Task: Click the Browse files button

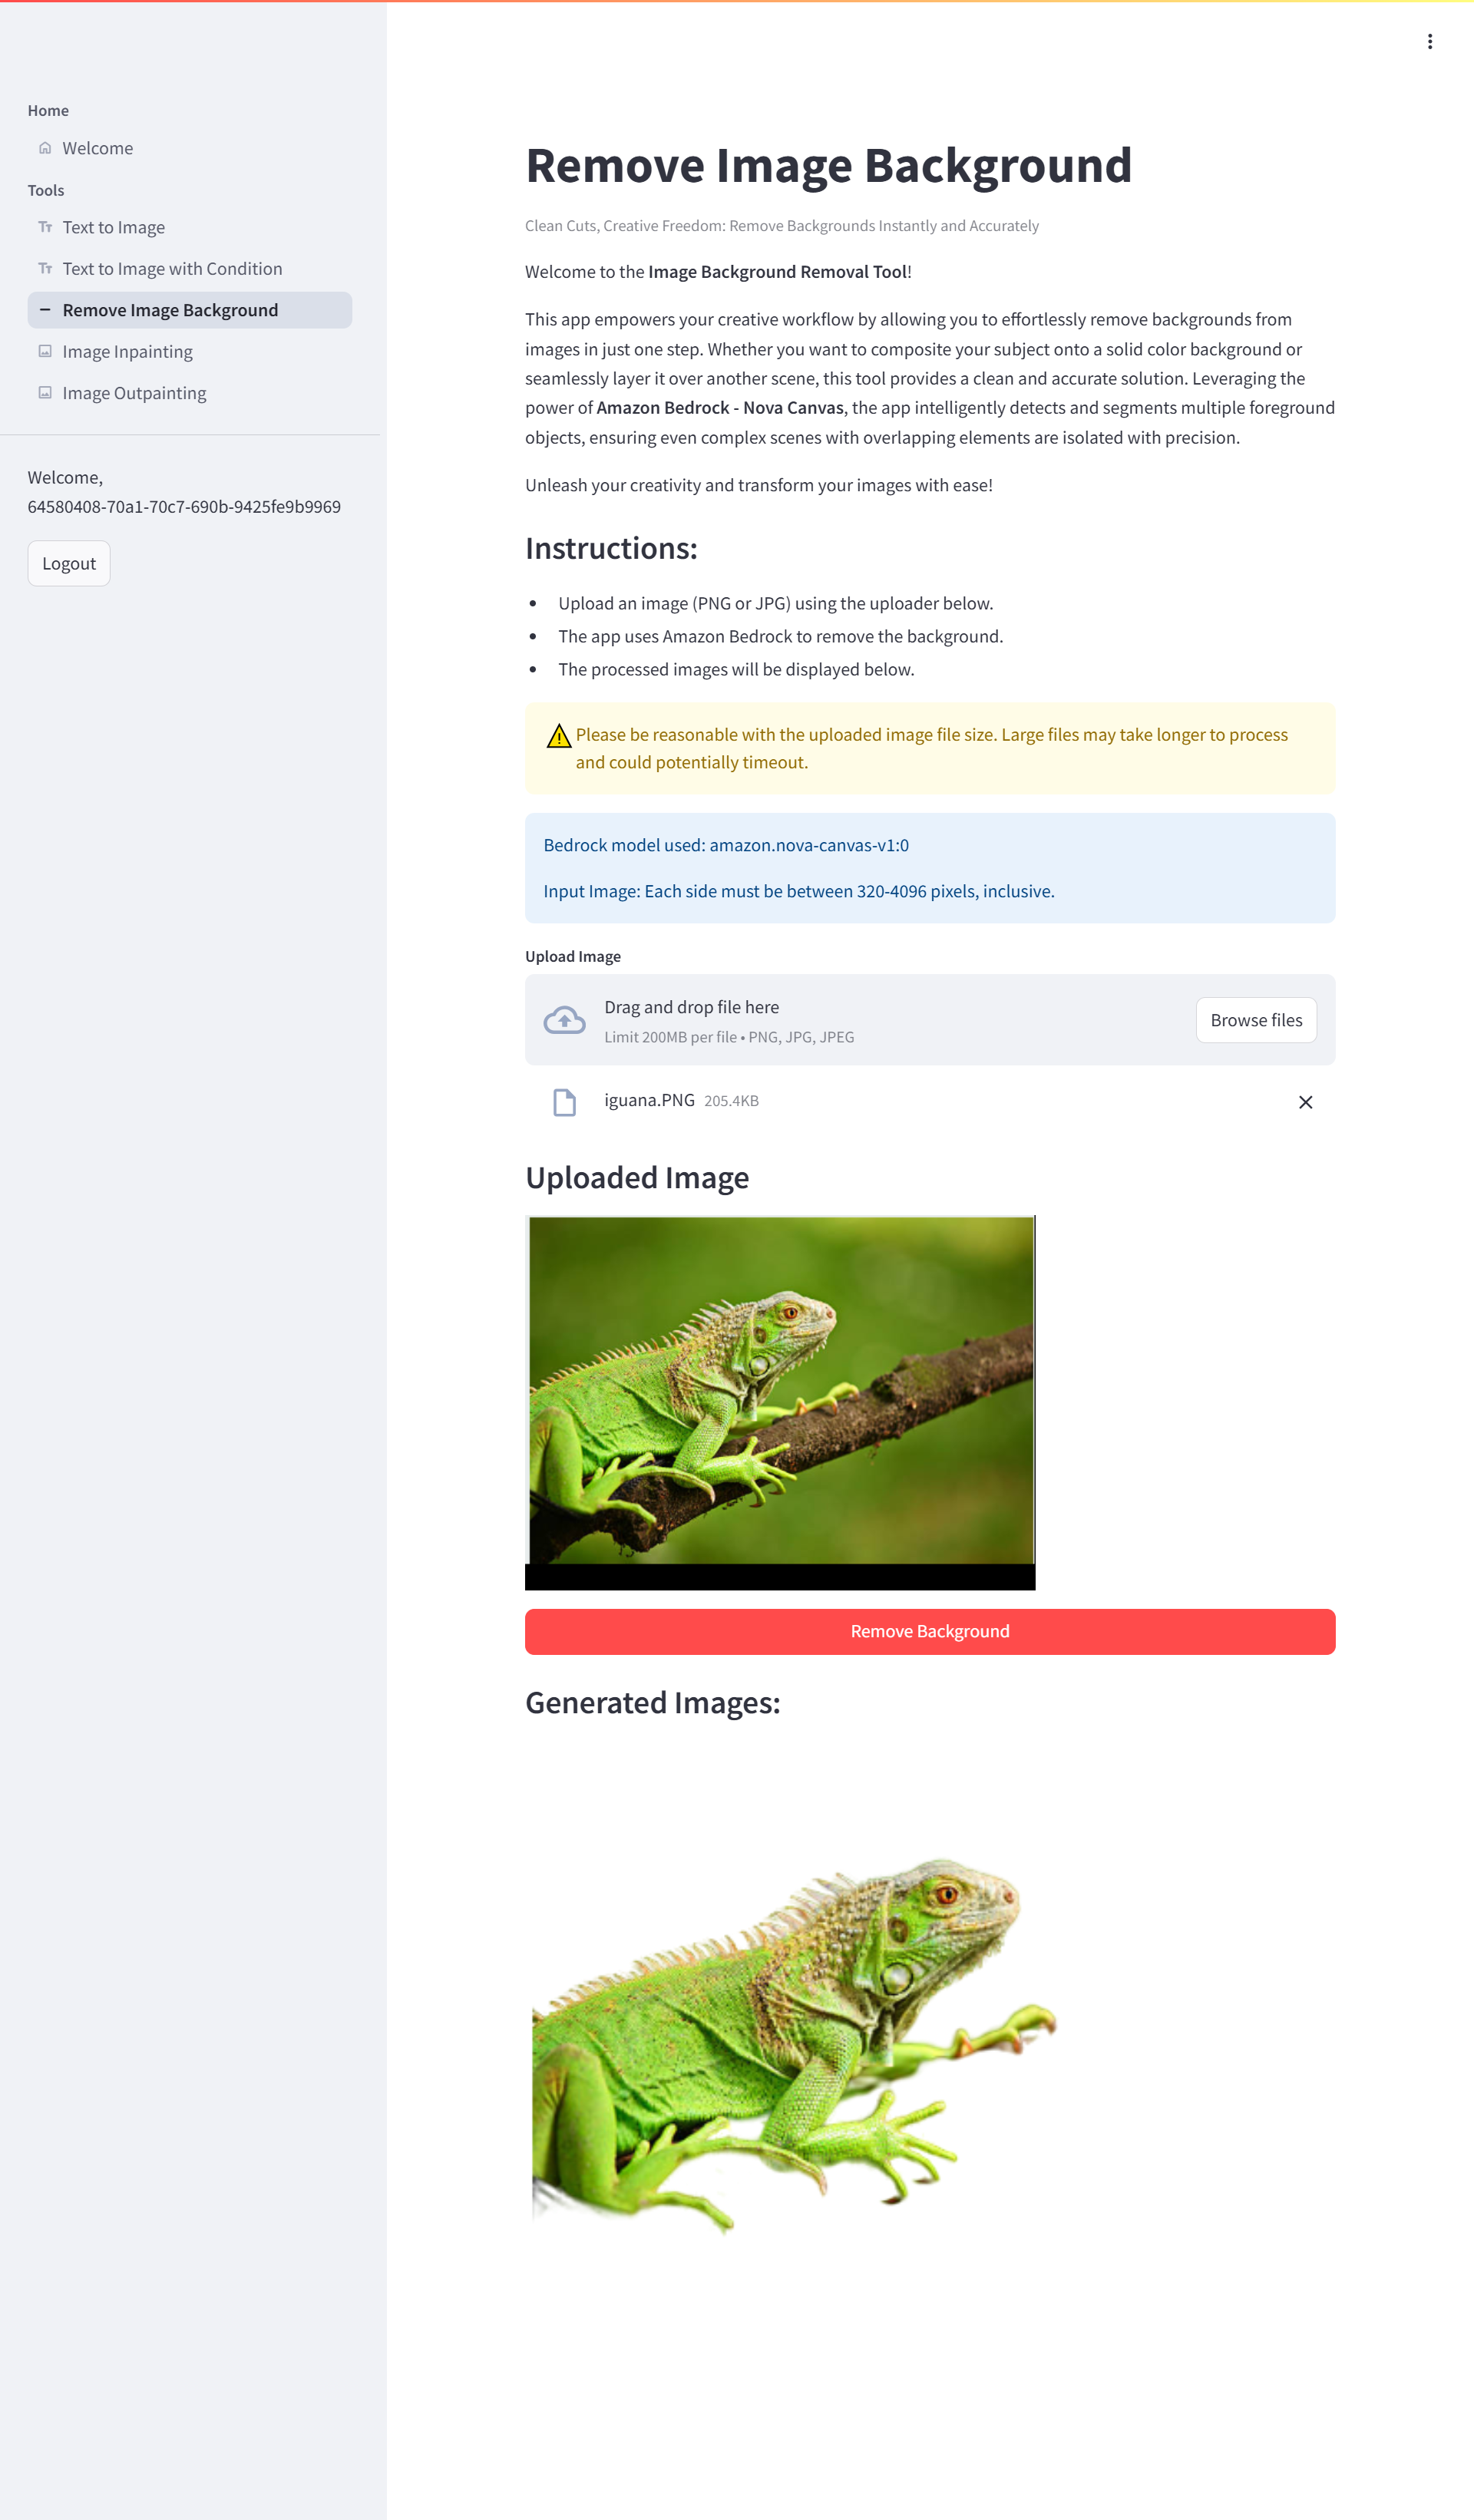Action: [1256, 1020]
